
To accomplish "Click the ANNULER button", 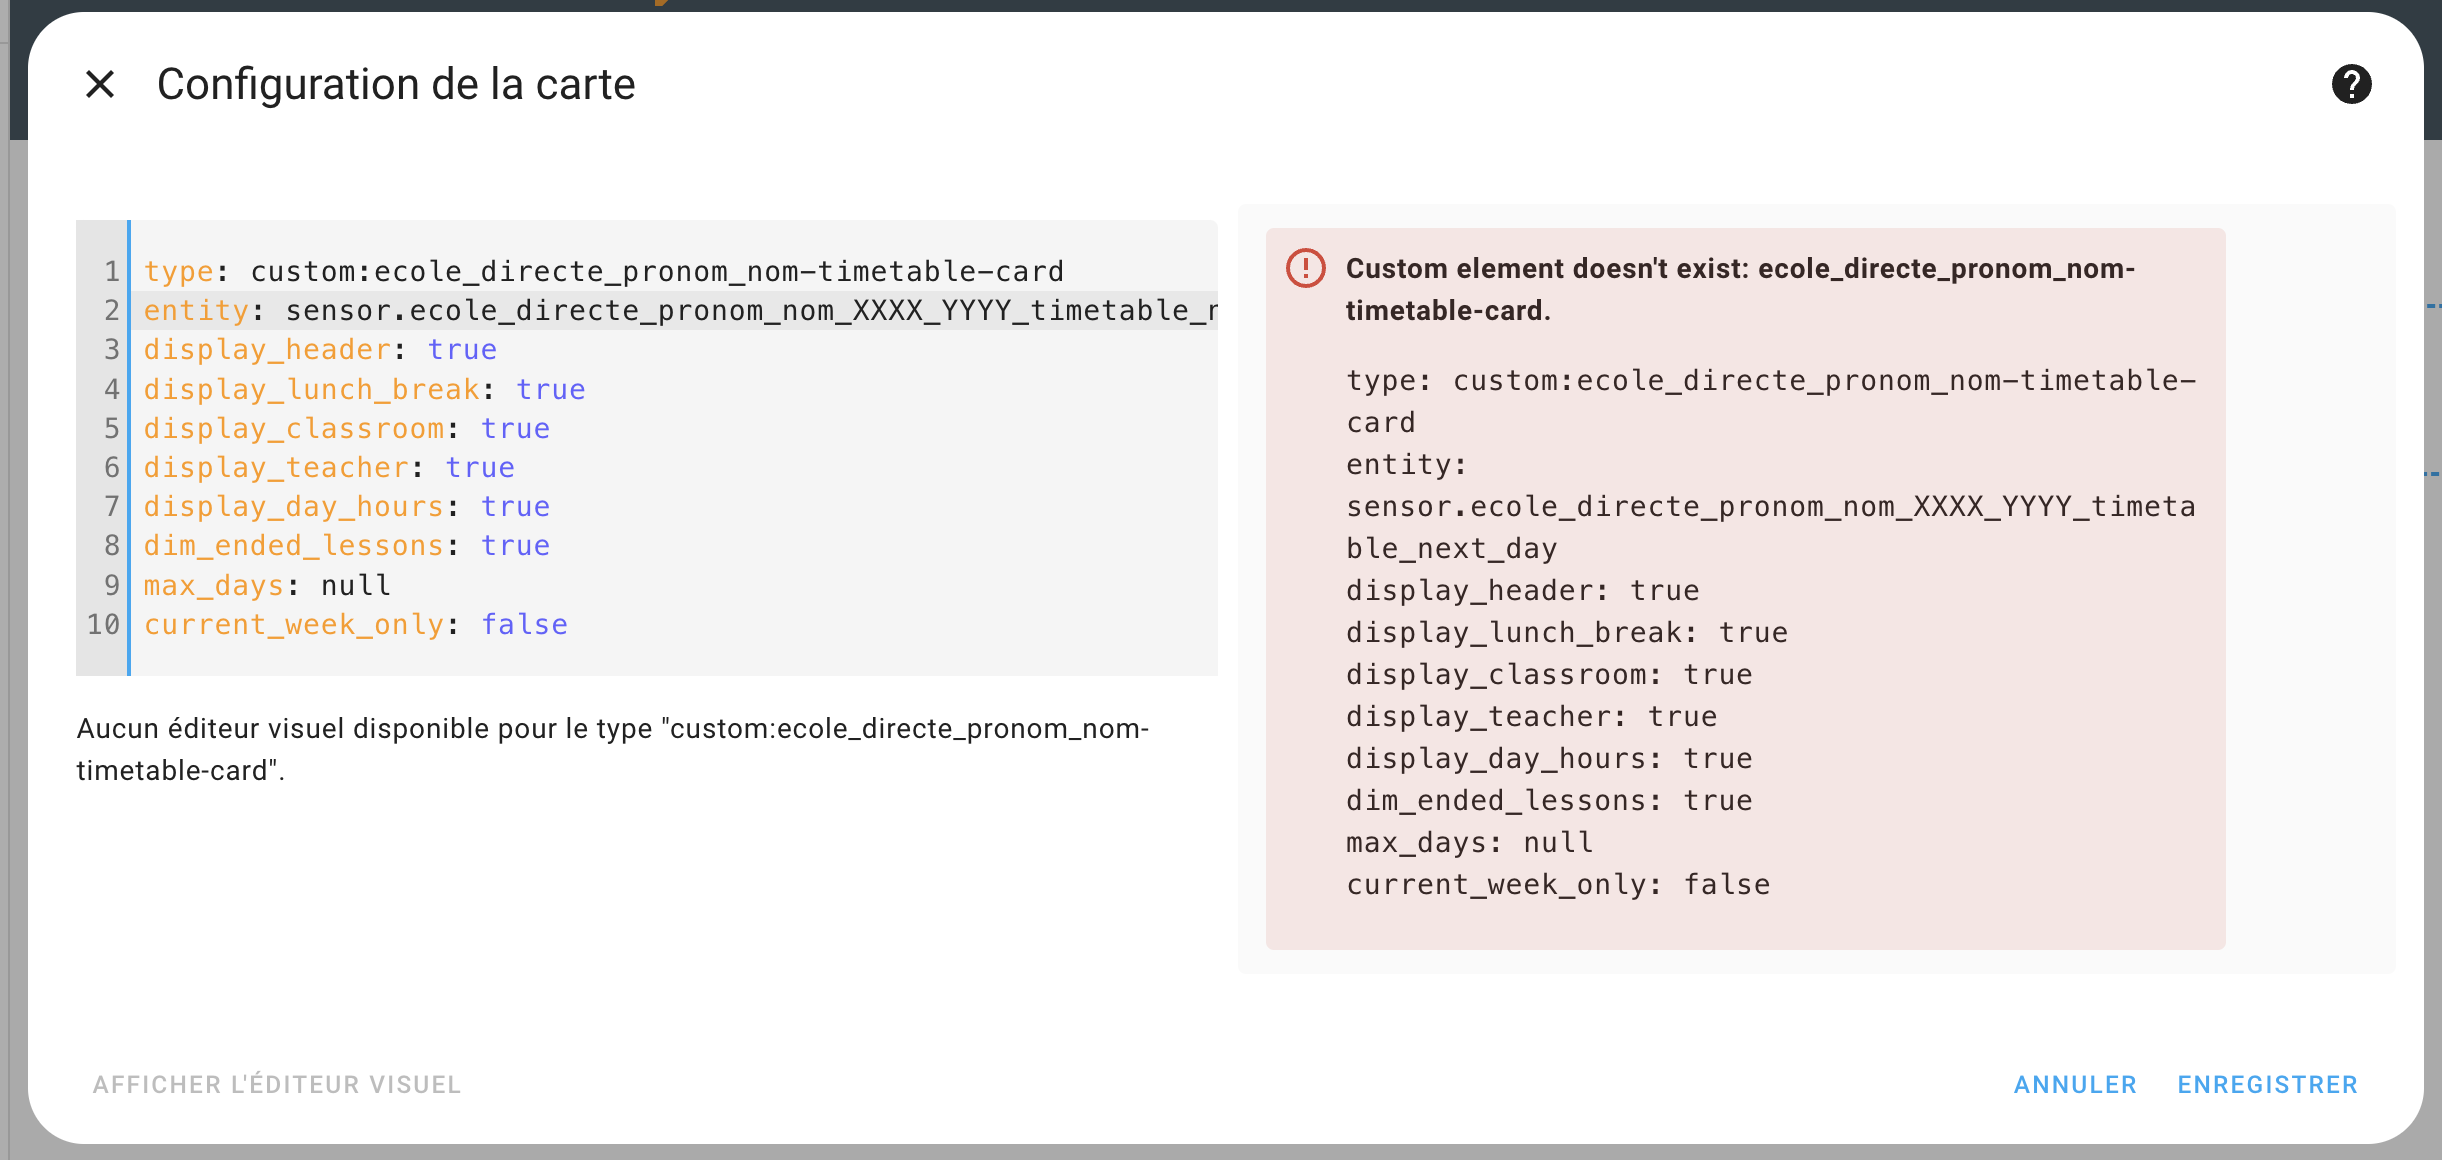I will point(2075,1085).
